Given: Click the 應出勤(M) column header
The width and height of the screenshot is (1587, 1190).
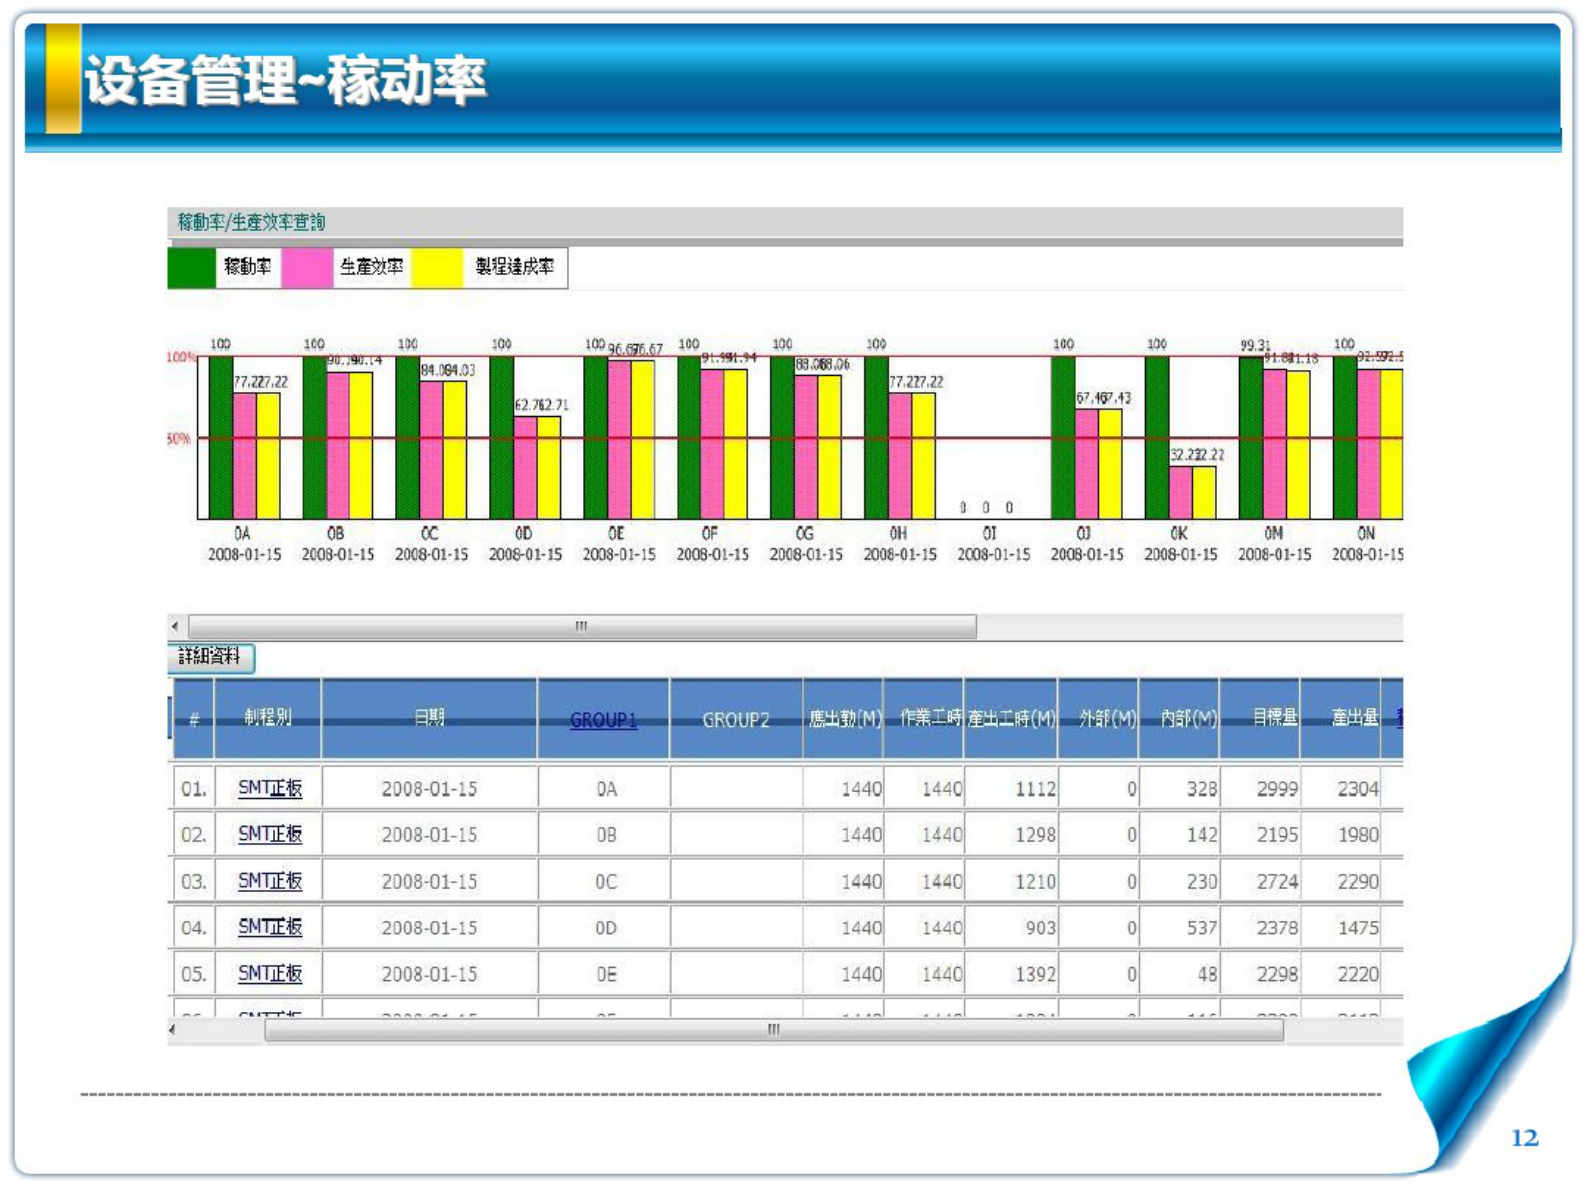Looking at the screenshot, I should tap(844, 718).
